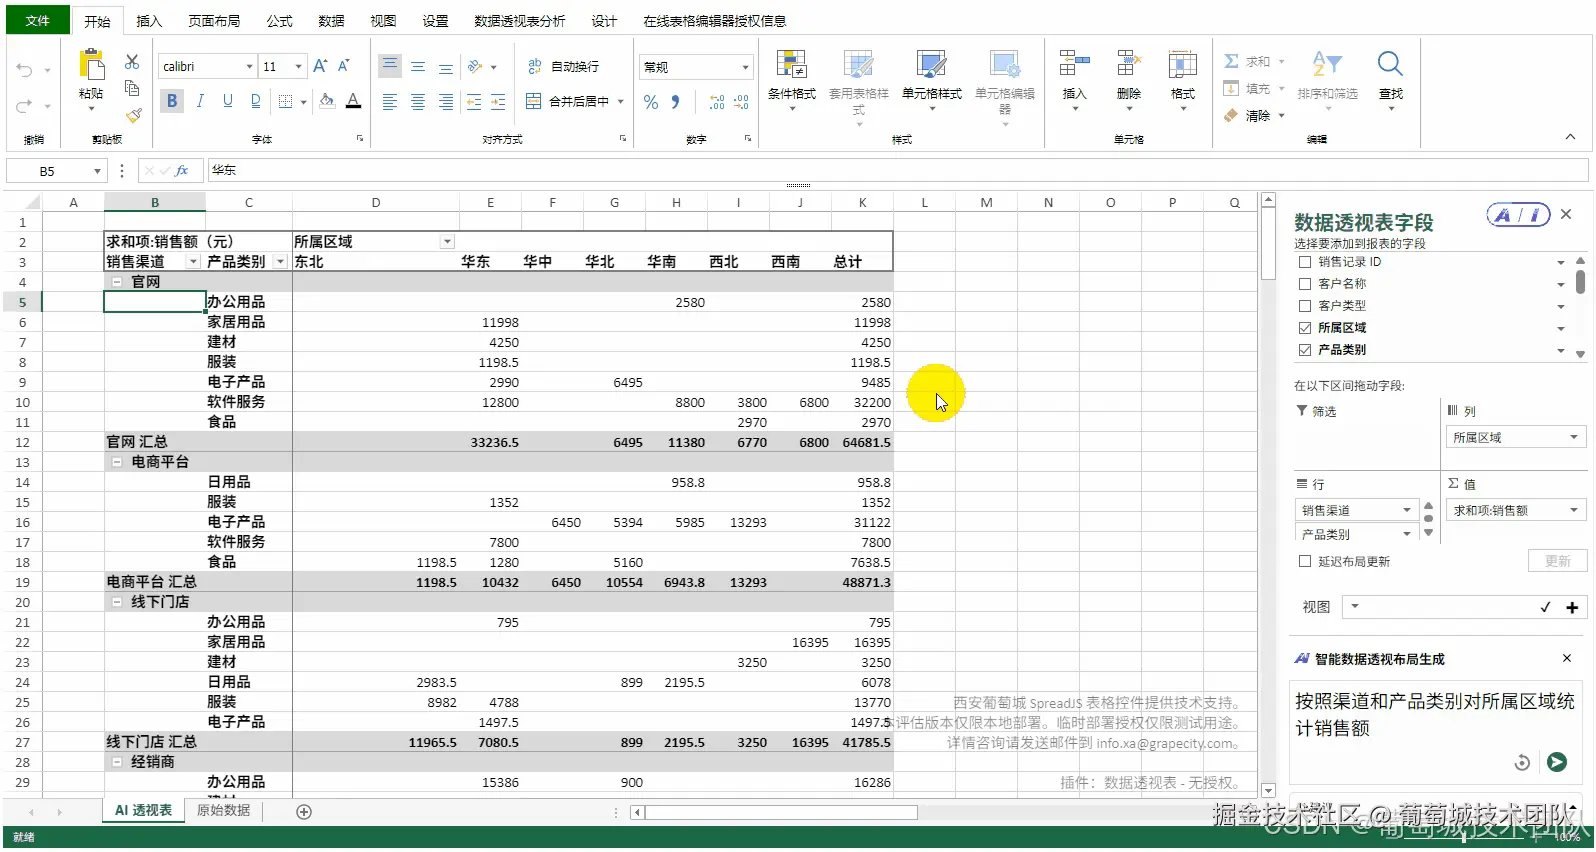Collapse the 电商平台 group in pivot table

[x=117, y=462]
